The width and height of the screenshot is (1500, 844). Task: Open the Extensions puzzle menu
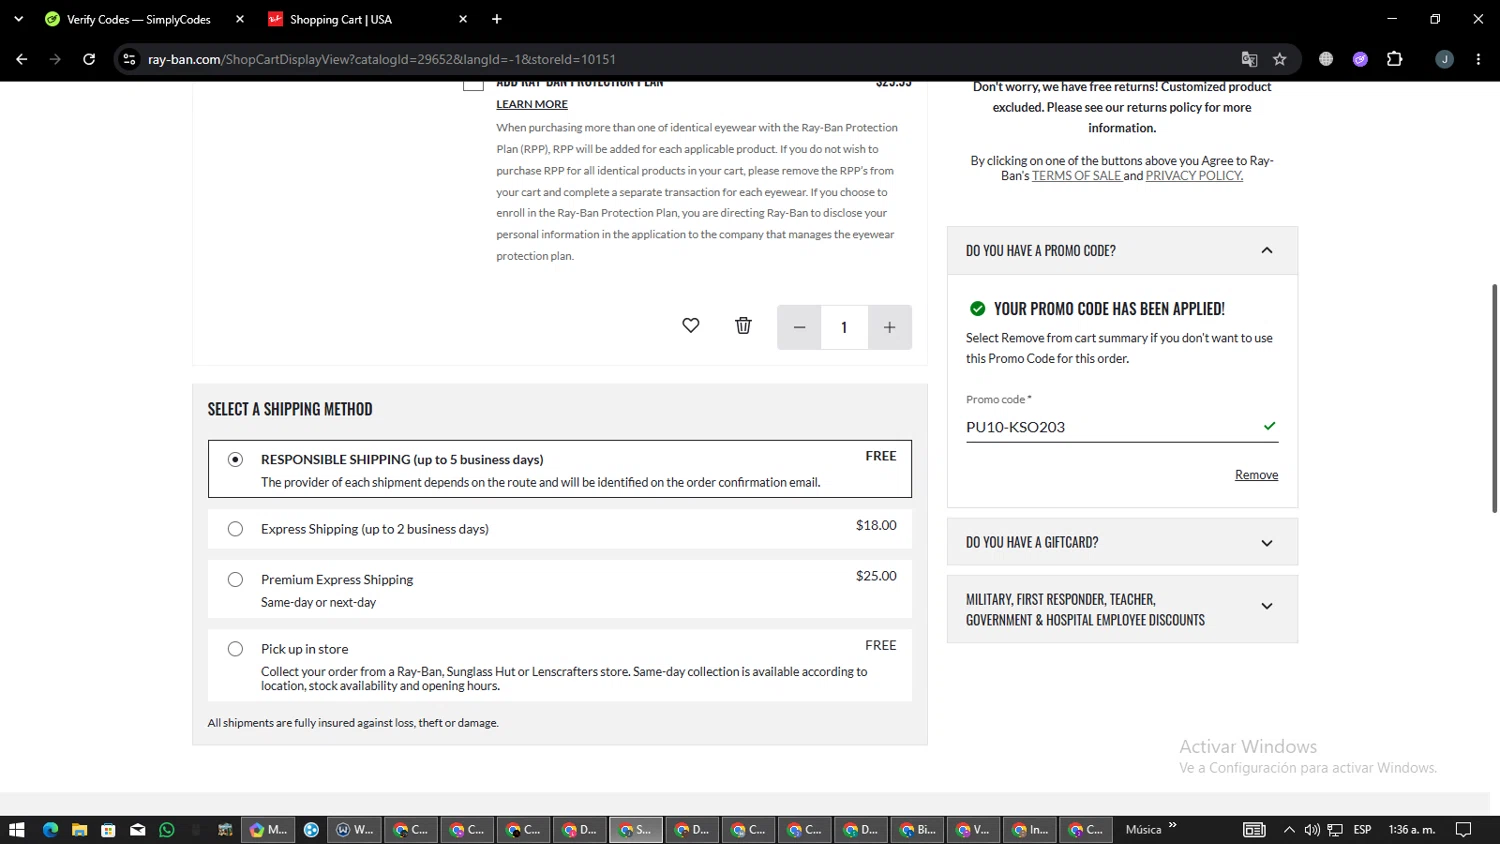1394,59
